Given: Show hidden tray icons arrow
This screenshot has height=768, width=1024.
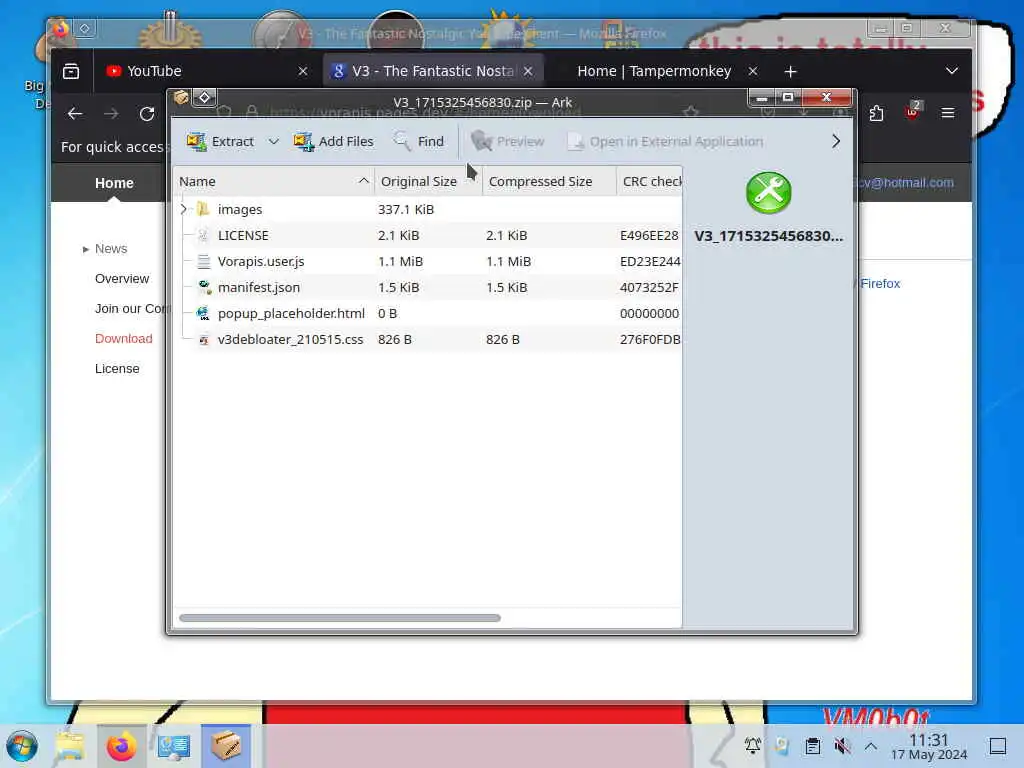Looking at the screenshot, I should (871, 746).
